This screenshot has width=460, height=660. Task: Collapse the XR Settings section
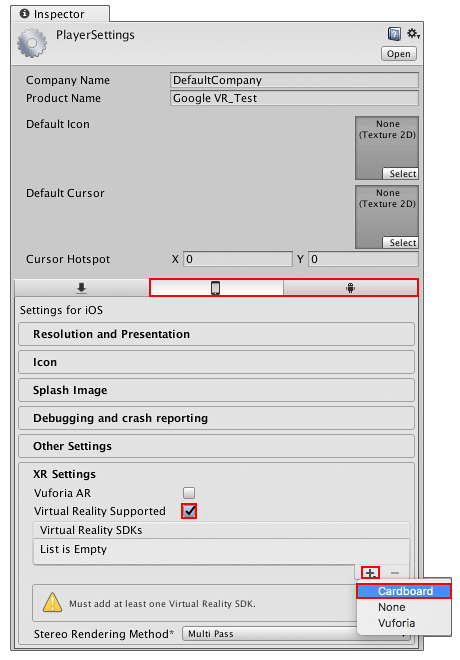[x=65, y=474]
